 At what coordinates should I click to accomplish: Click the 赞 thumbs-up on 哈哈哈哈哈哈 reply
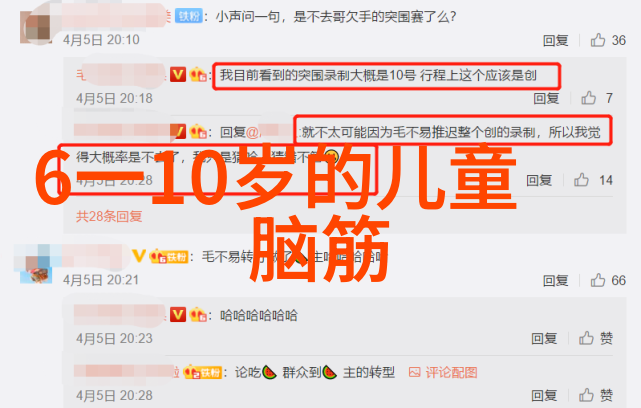596,338
